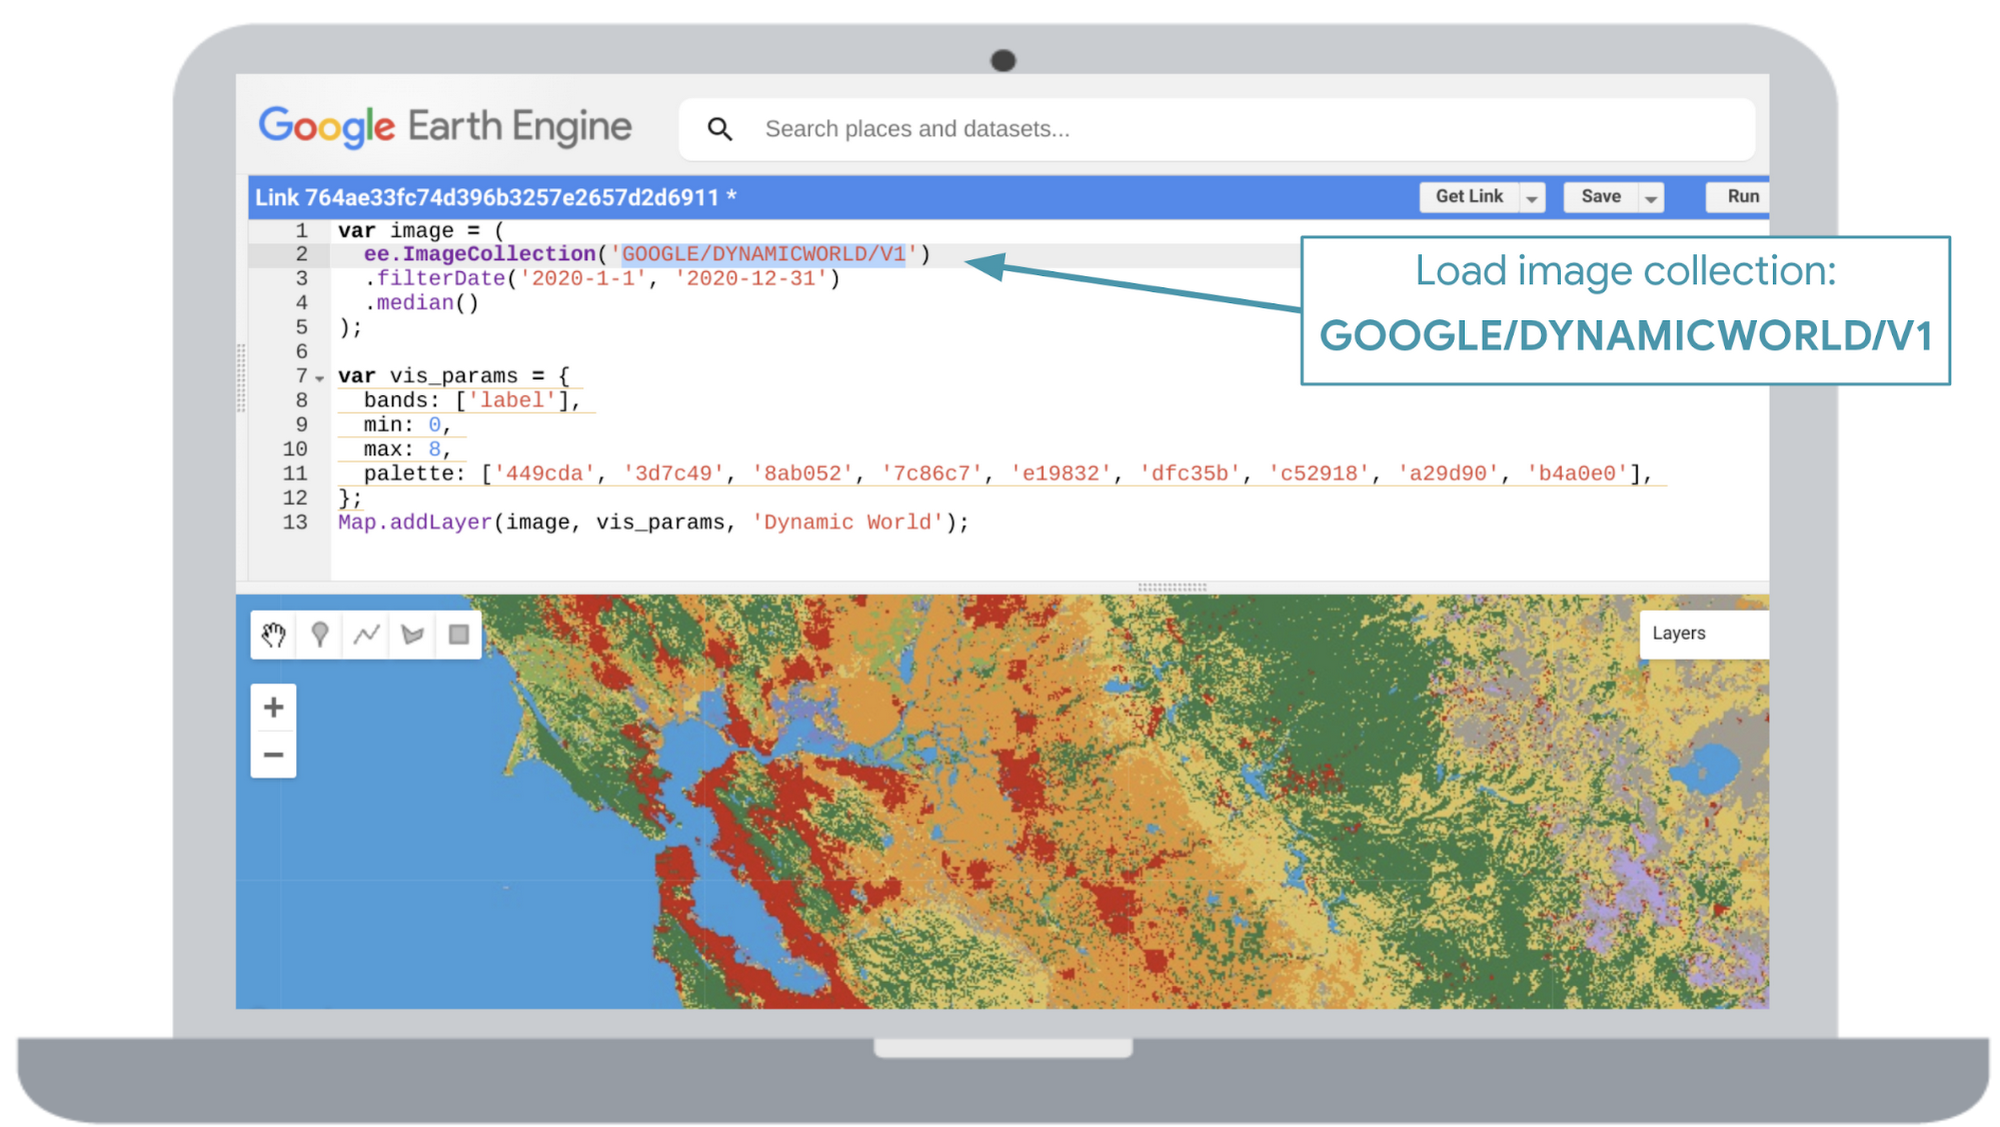
Task: Zoom out the map with minus button
Action: [273, 755]
